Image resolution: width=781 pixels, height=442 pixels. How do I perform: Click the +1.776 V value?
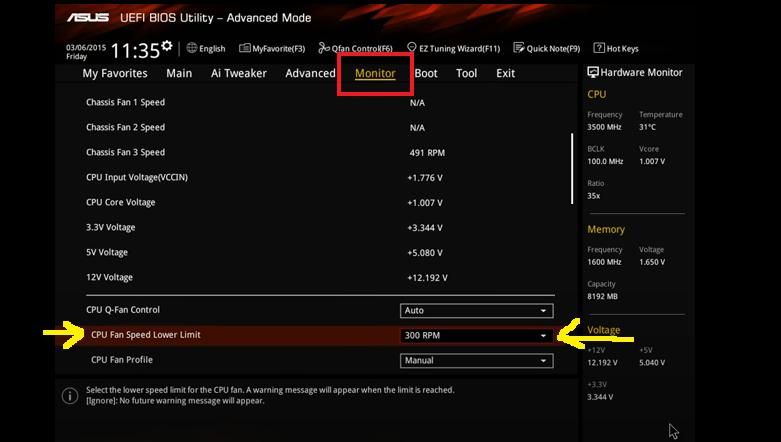pos(425,178)
